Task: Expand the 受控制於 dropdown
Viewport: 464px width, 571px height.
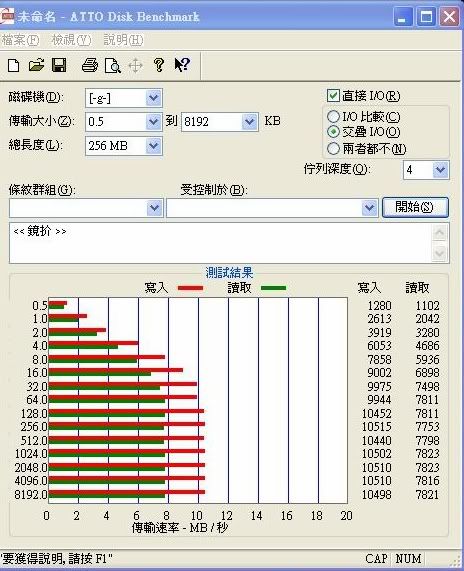Action: point(369,208)
